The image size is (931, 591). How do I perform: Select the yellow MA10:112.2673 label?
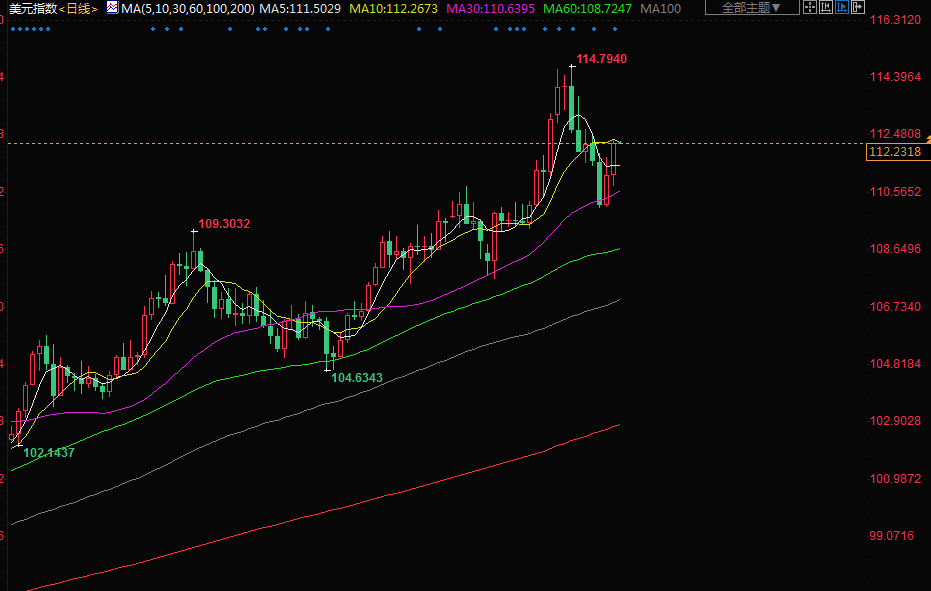(x=392, y=8)
